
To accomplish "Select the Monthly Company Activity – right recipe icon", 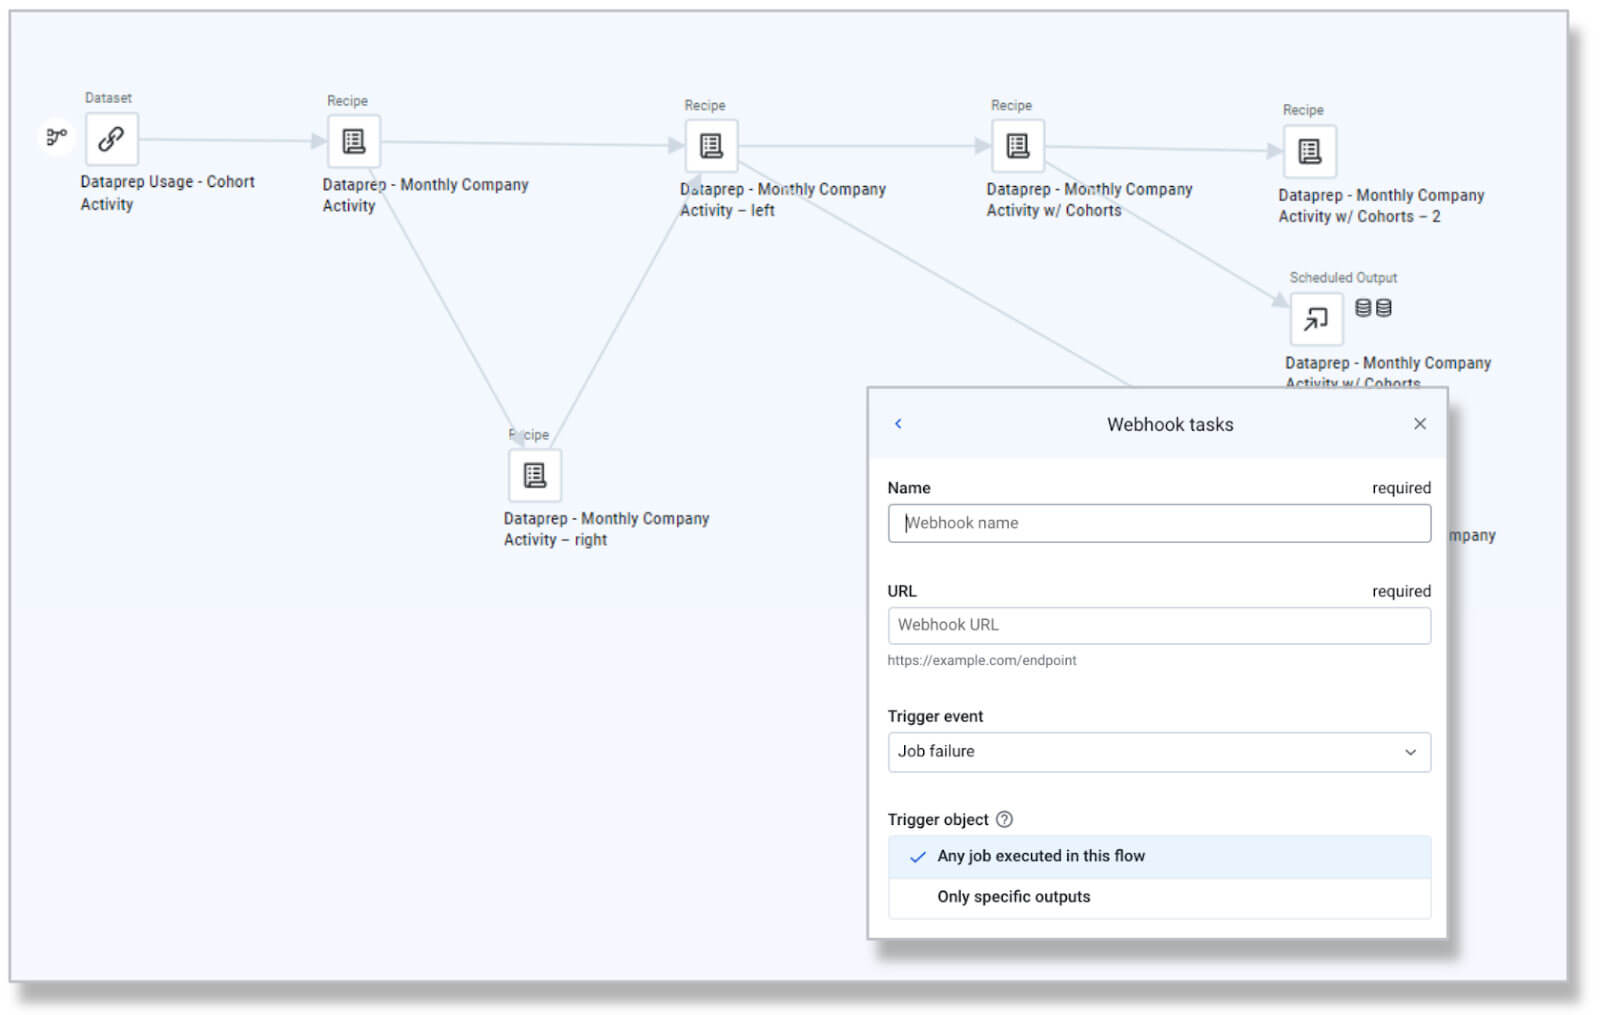I will (535, 475).
